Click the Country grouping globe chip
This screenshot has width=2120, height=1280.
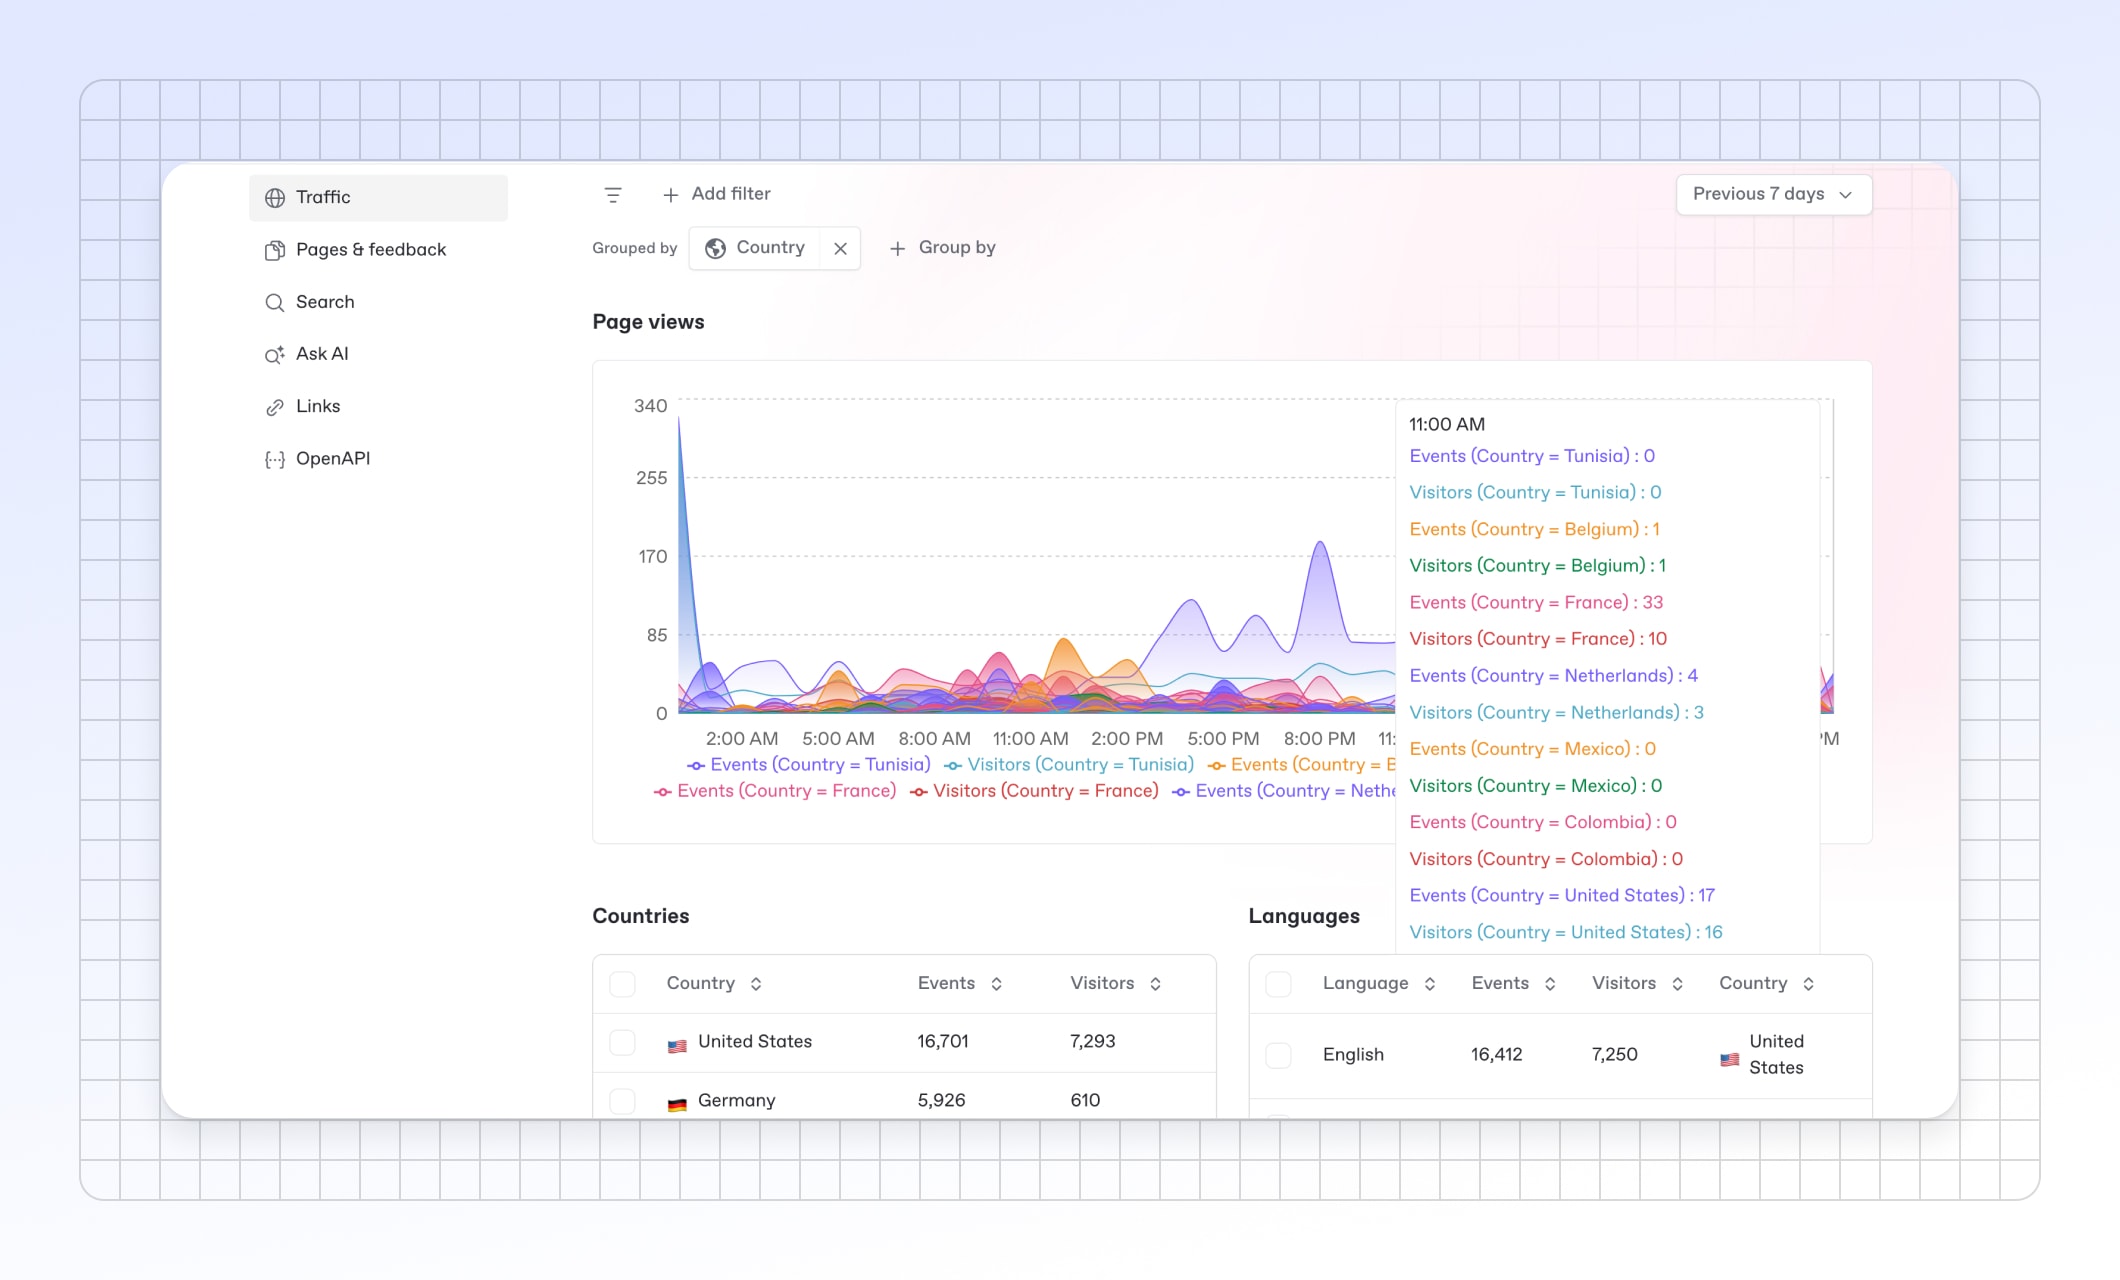755,248
